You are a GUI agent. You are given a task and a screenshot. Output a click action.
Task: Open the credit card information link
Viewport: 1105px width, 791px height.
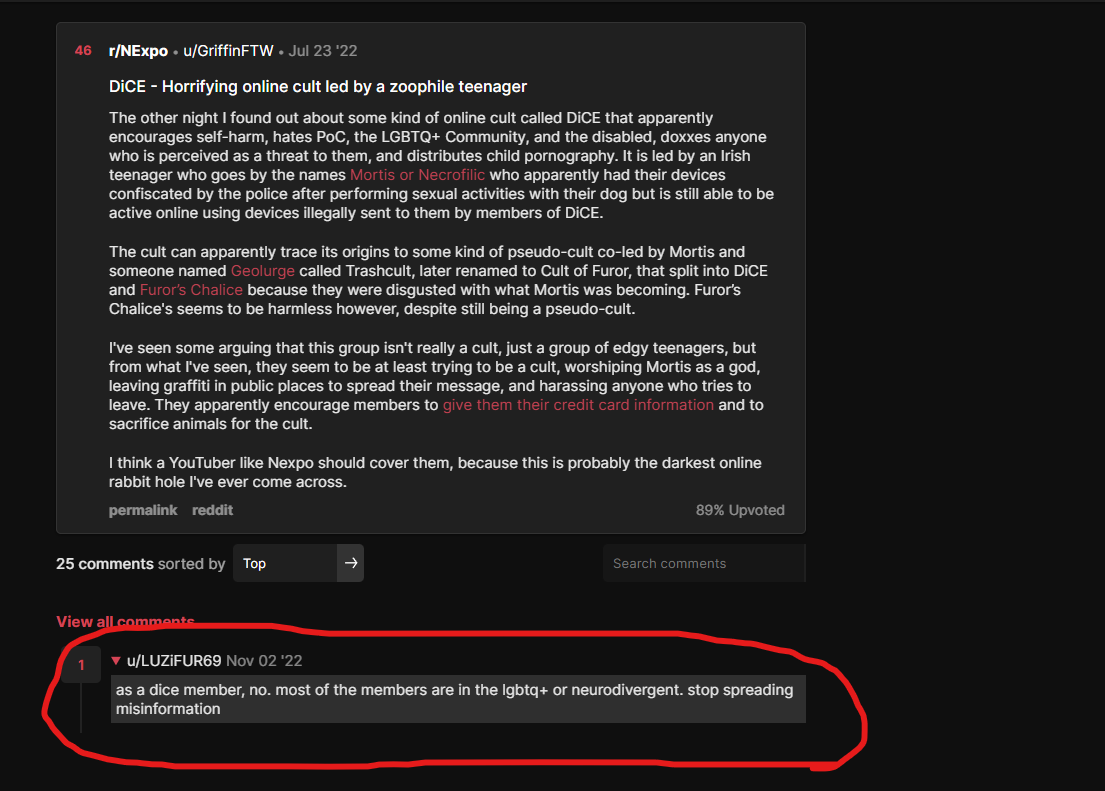click(x=578, y=405)
